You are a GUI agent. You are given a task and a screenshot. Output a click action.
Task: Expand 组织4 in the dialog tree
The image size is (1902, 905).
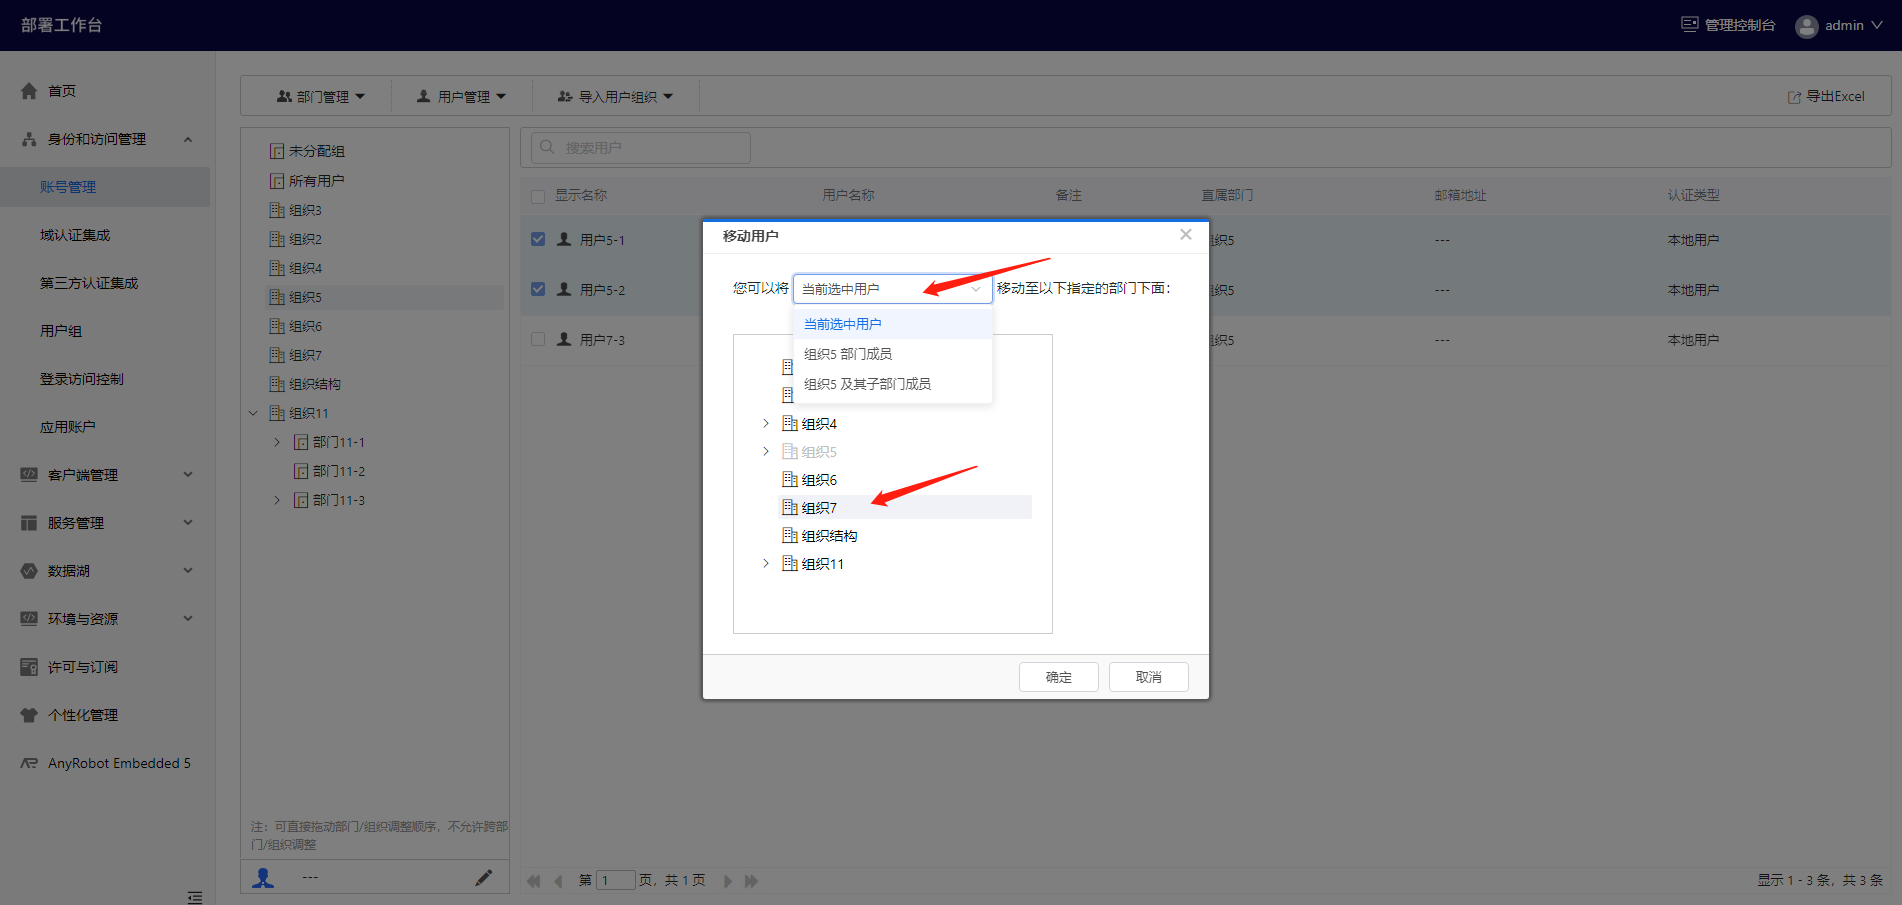pyautogui.click(x=766, y=423)
